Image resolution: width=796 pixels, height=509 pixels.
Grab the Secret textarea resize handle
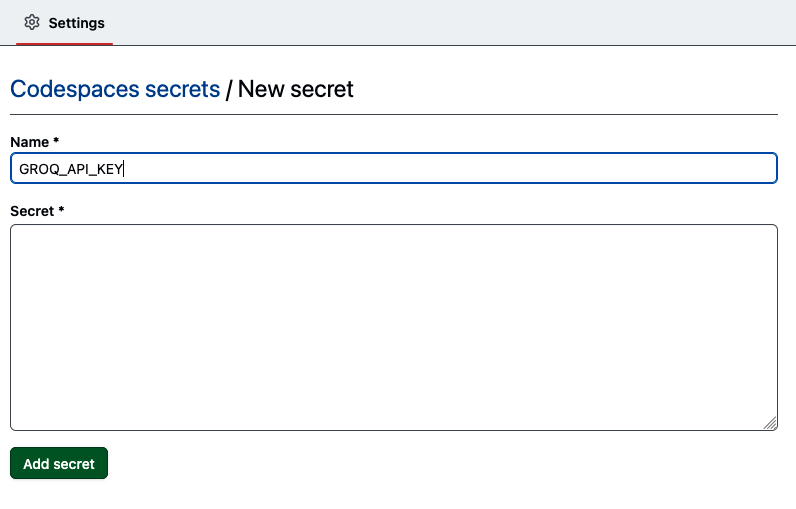[770, 423]
